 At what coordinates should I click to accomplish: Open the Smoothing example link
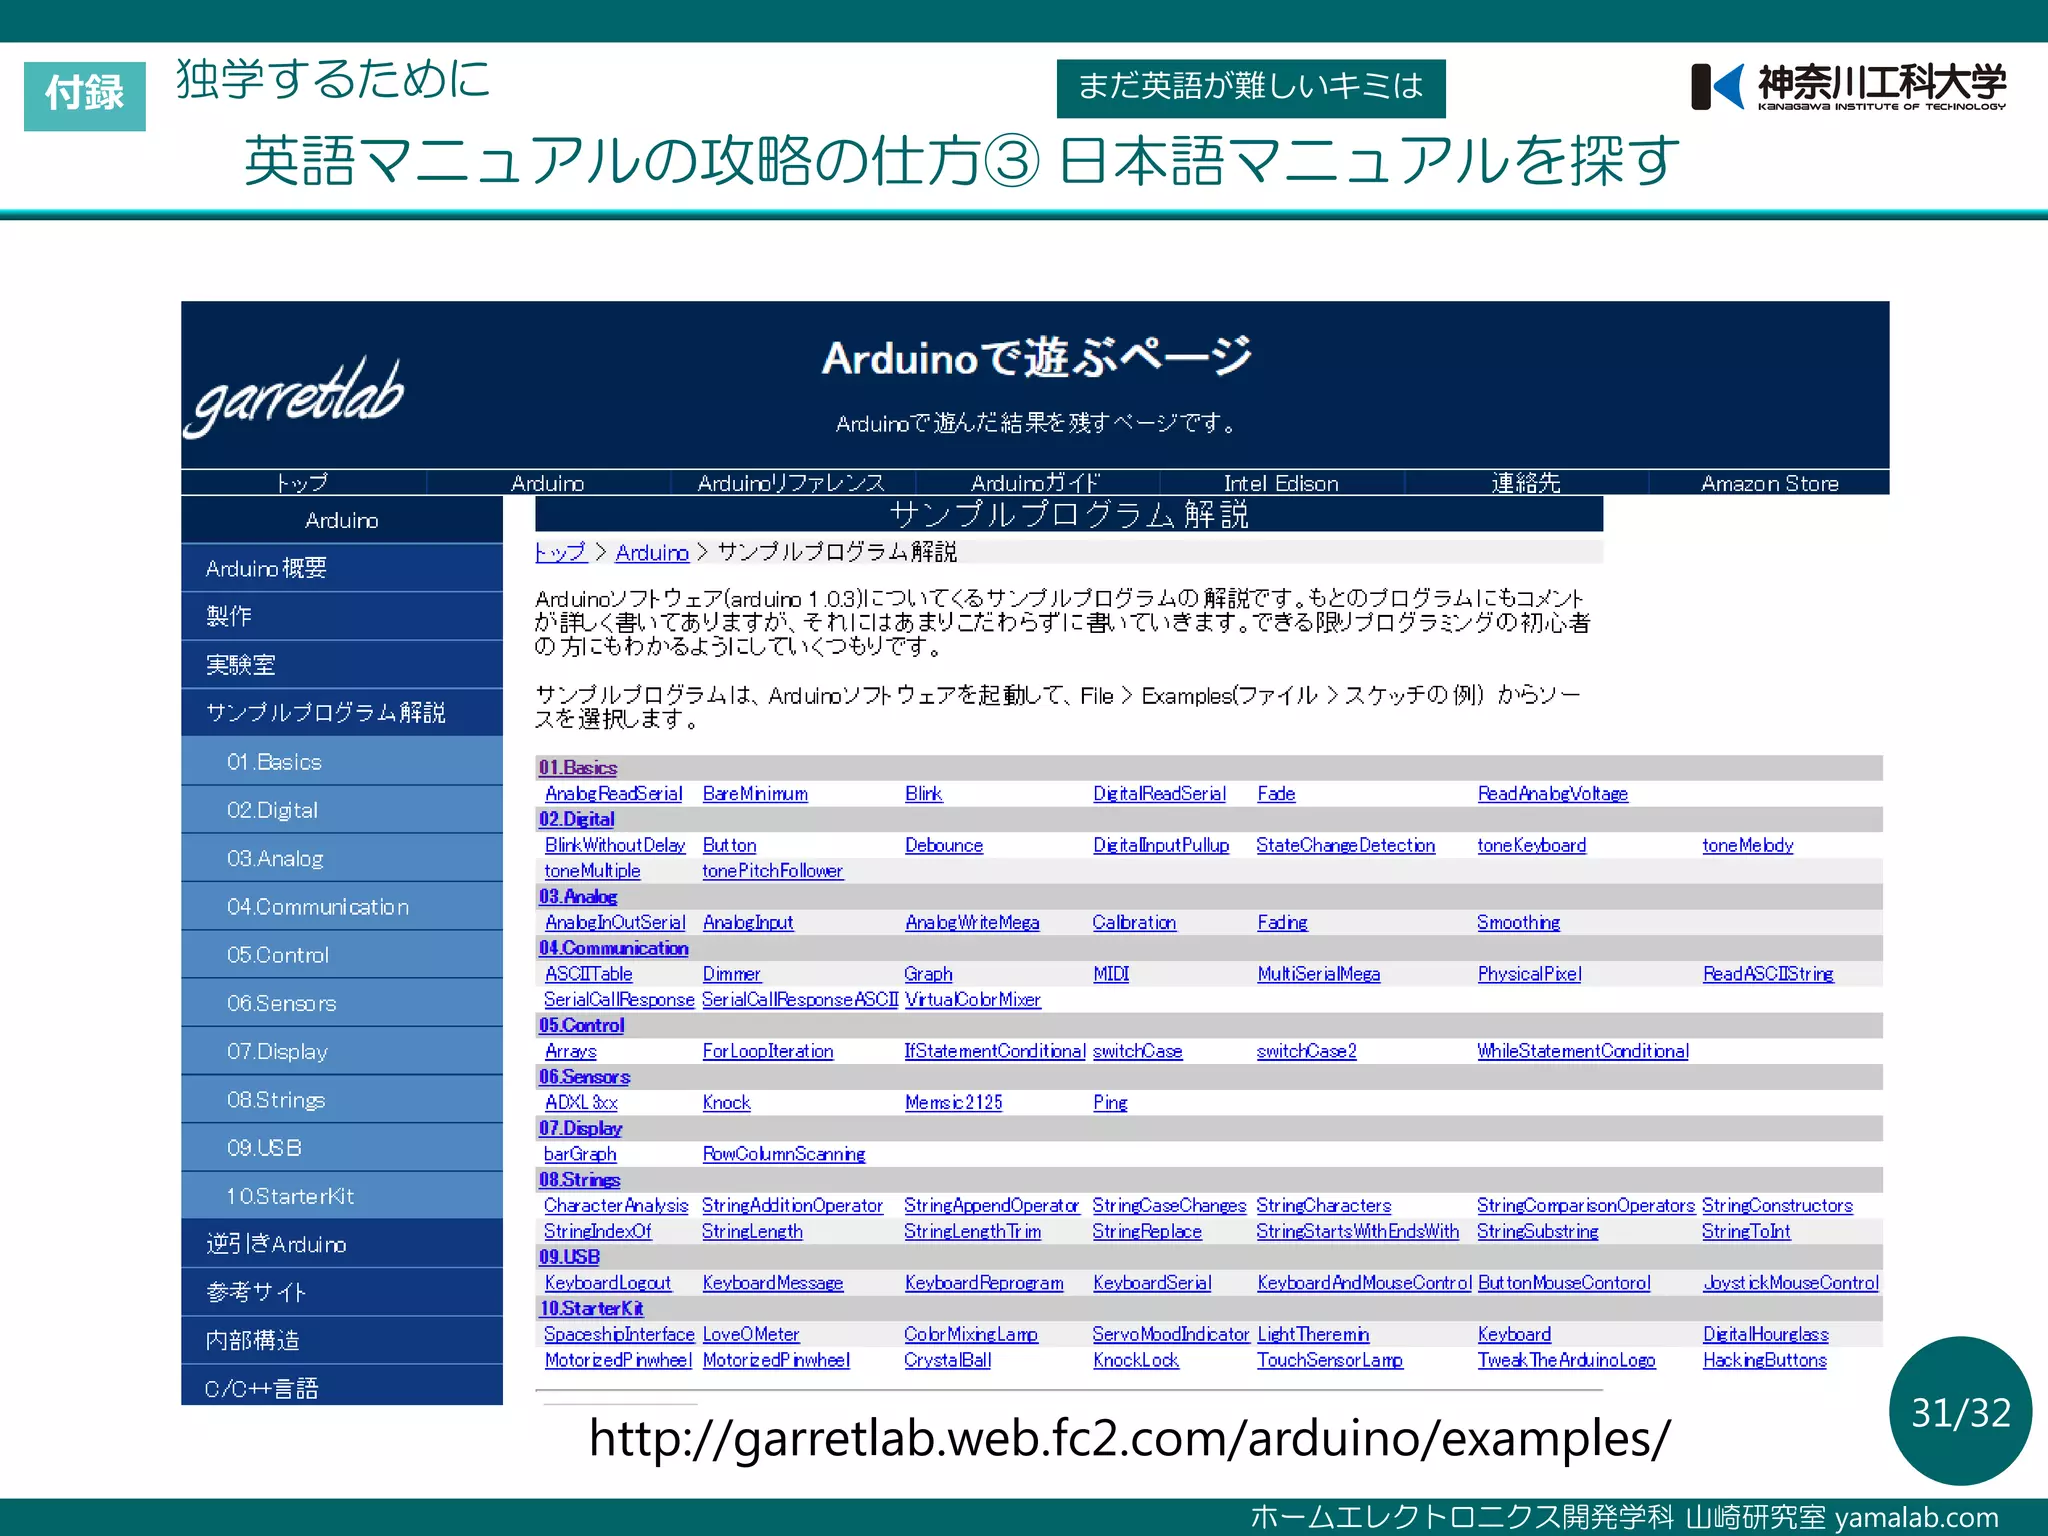pyautogui.click(x=1518, y=923)
